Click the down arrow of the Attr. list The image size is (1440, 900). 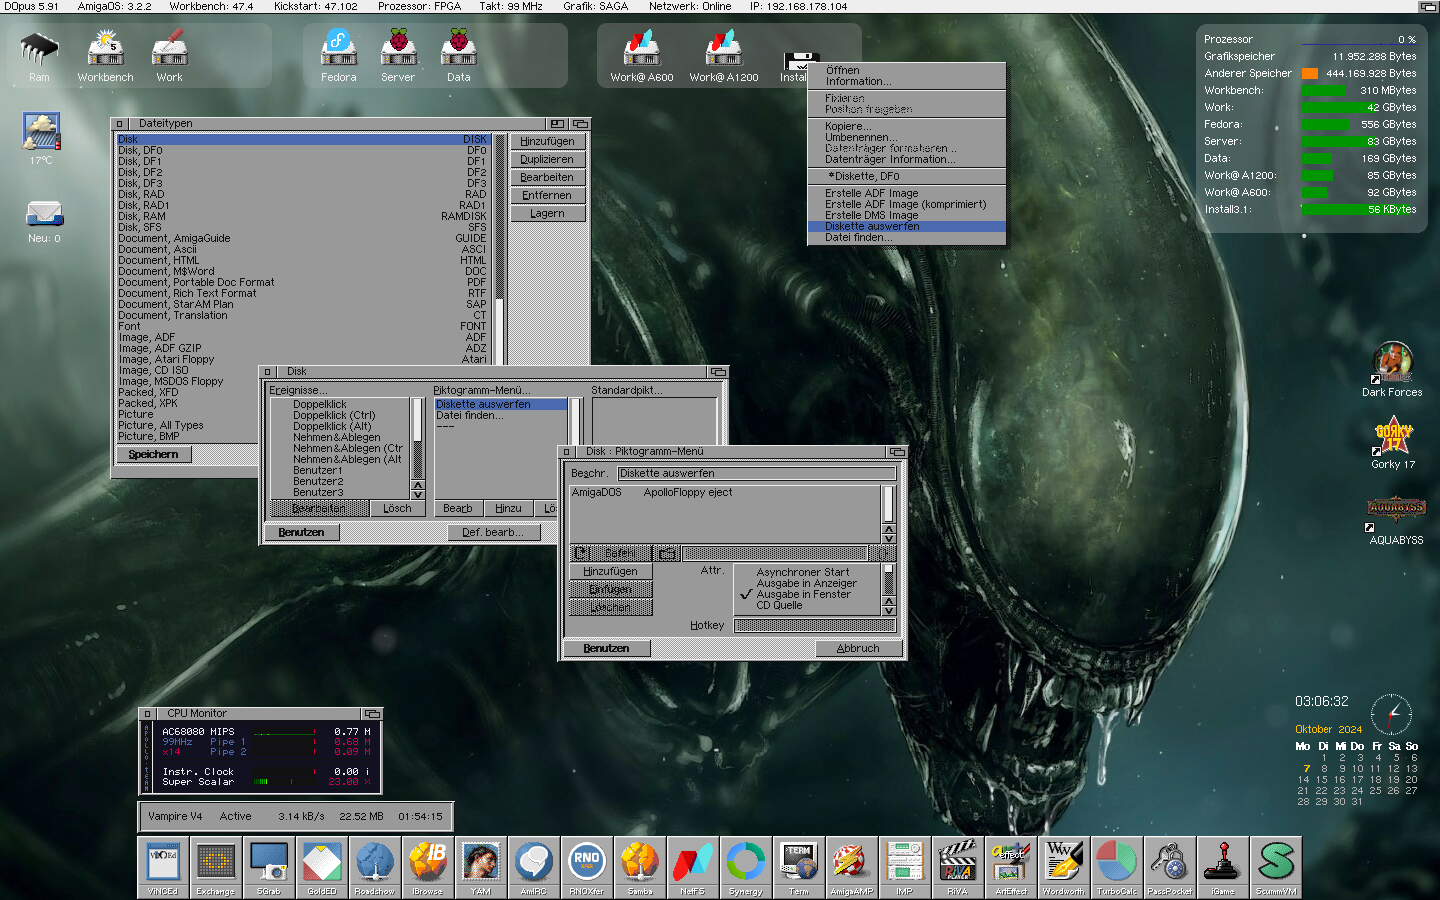(x=889, y=609)
